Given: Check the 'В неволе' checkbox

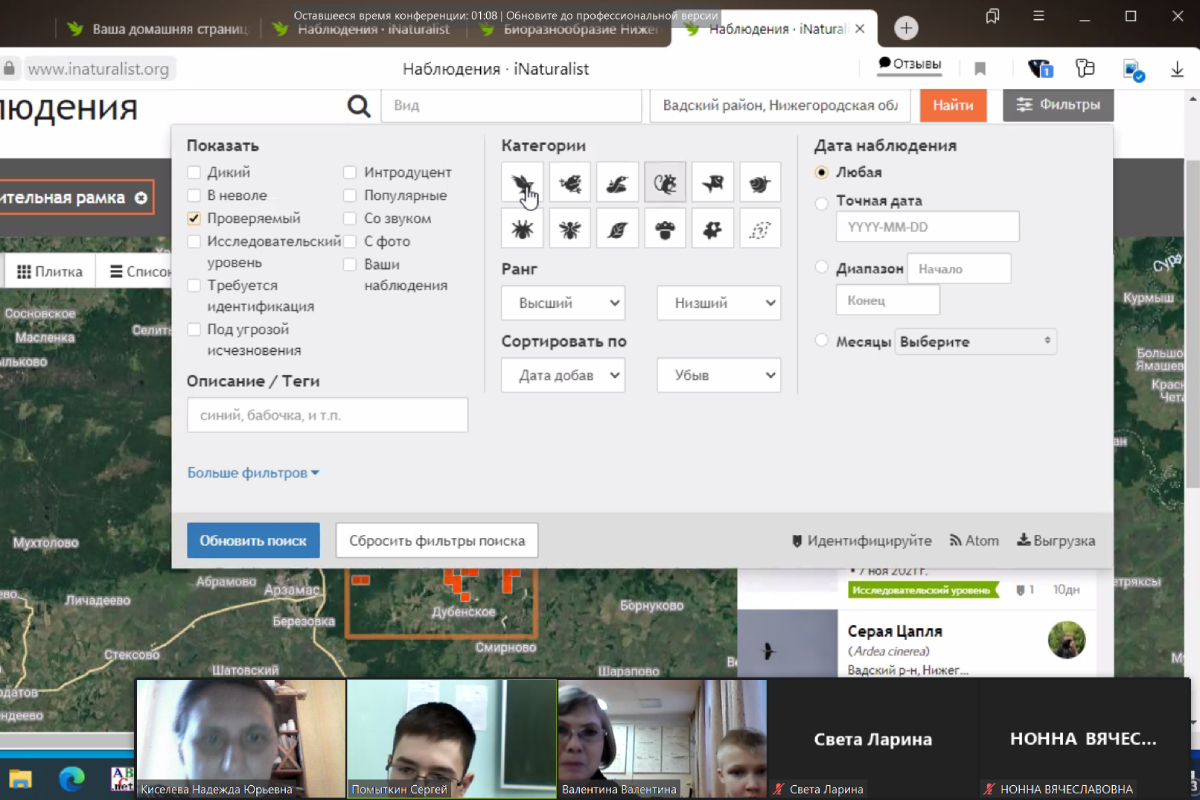Looking at the screenshot, I should [x=194, y=195].
